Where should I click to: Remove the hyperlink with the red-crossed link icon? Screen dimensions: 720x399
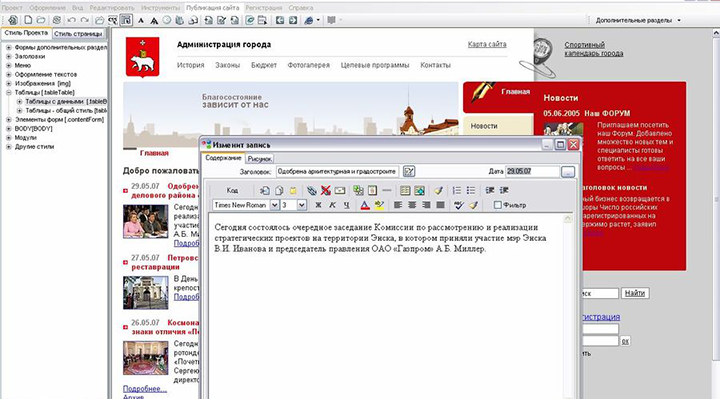click(x=326, y=190)
